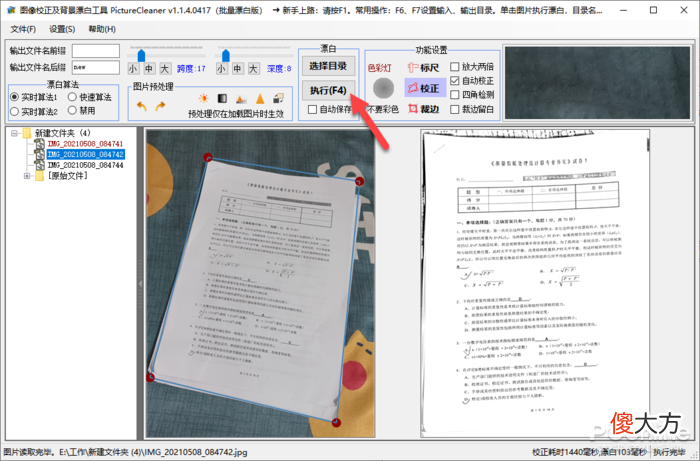The width and height of the screenshot is (700, 461).
Task: Enable the 自动保存 auto-save checkbox
Action: (x=312, y=109)
